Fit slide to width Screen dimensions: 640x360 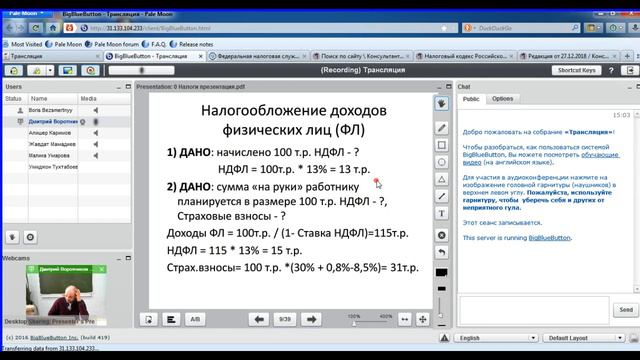click(404, 319)
